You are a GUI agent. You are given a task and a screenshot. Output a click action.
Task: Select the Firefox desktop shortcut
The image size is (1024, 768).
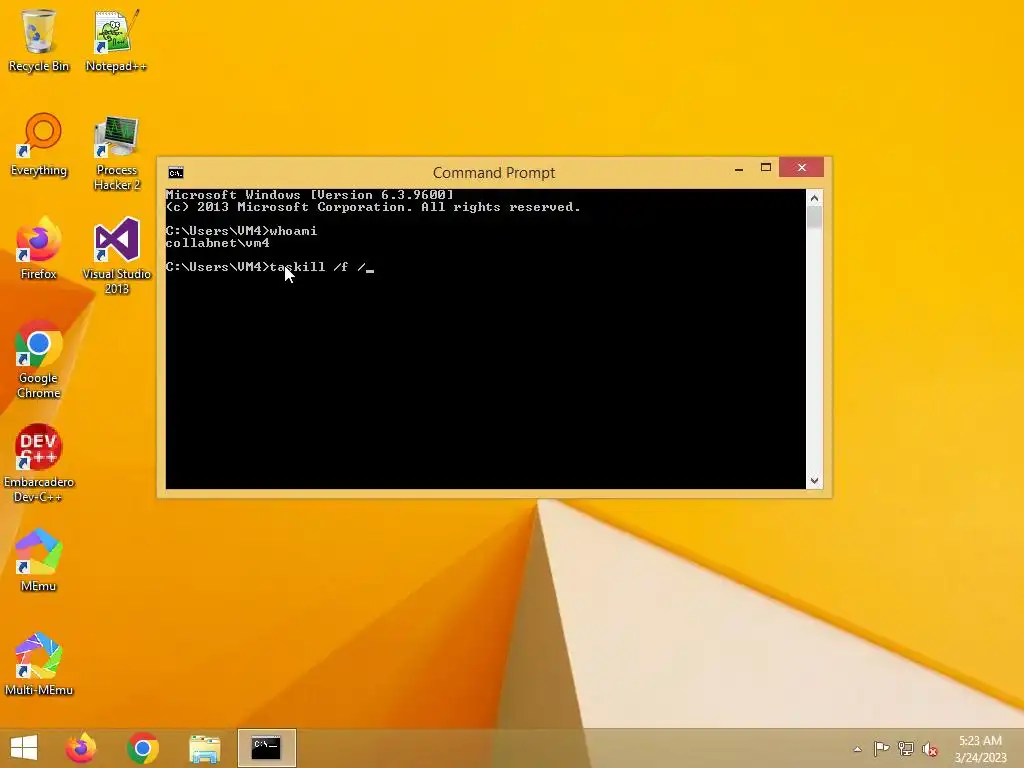coord(39,249)
